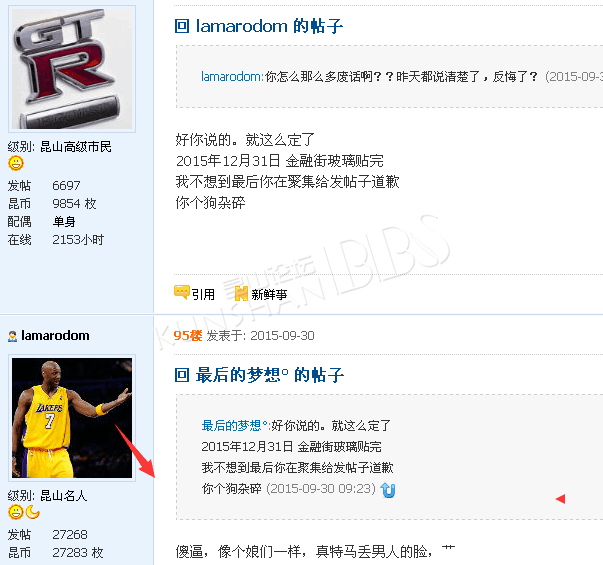Click the quoted author link lamarodom
This screenshot has width=603, height=565.
tap(231, 77)
